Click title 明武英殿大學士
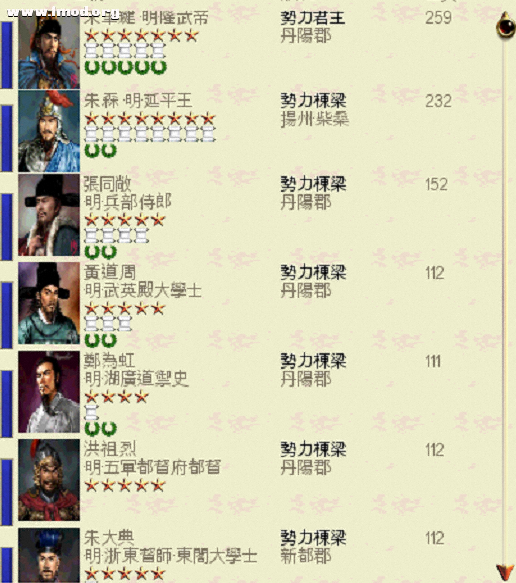This screenshot has height=583, width=516. click(x=143, y=291)
